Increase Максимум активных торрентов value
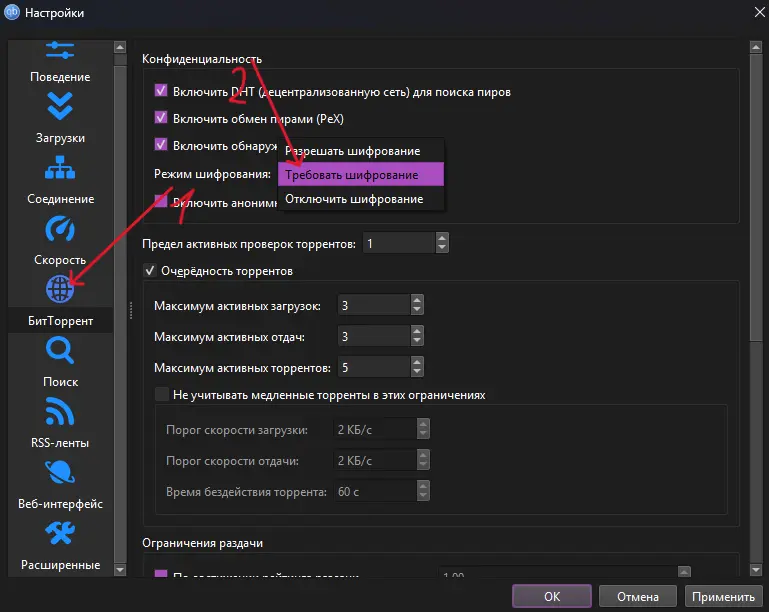 pyautogui.click(x=417, y=361)
